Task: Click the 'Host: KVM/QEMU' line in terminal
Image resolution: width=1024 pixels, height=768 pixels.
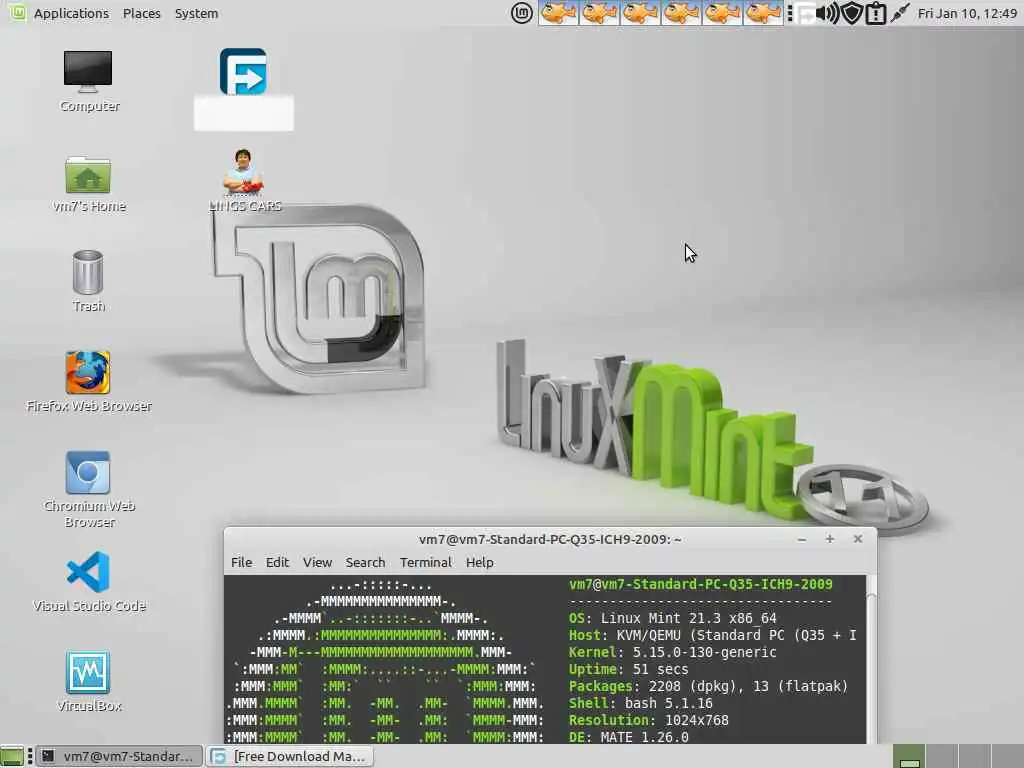Action: (x=712, y=635)
